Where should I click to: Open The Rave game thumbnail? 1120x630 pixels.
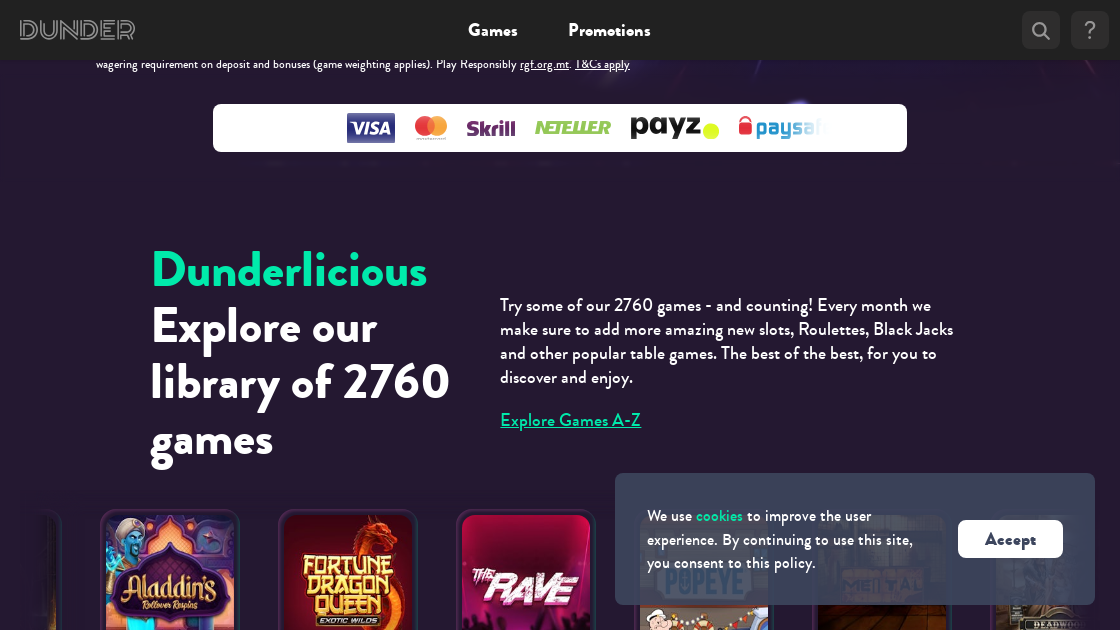526,571
